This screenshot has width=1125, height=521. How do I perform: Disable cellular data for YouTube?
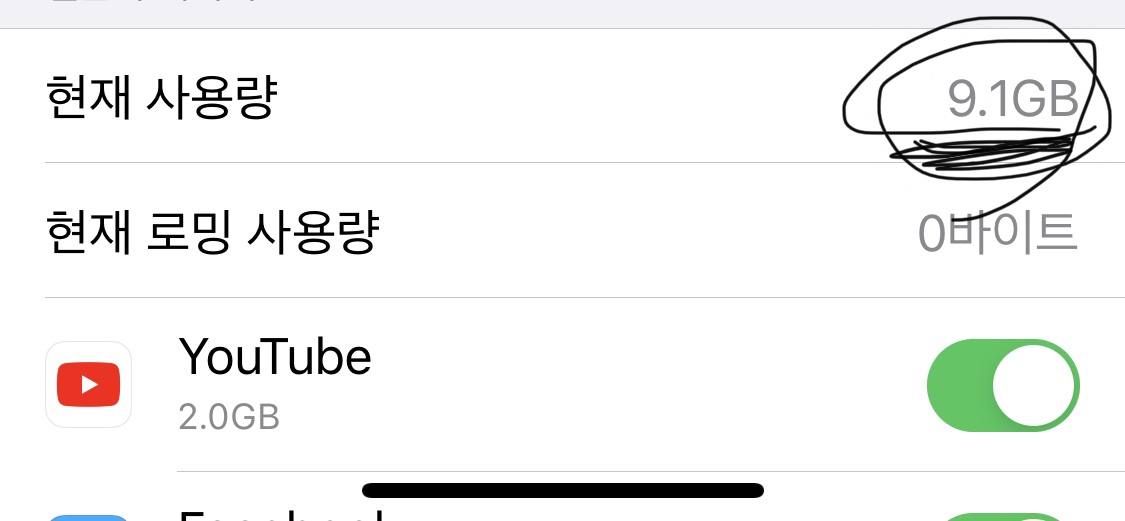click(x=1003, y=385)
